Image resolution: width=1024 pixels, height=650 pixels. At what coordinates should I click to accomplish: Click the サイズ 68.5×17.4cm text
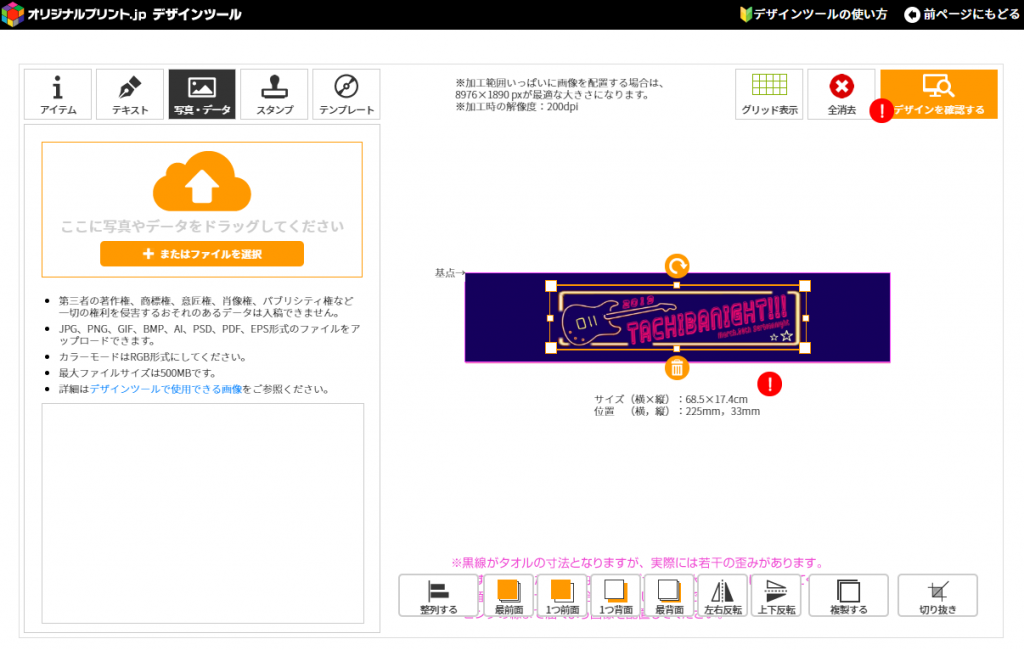pos(671,399)
